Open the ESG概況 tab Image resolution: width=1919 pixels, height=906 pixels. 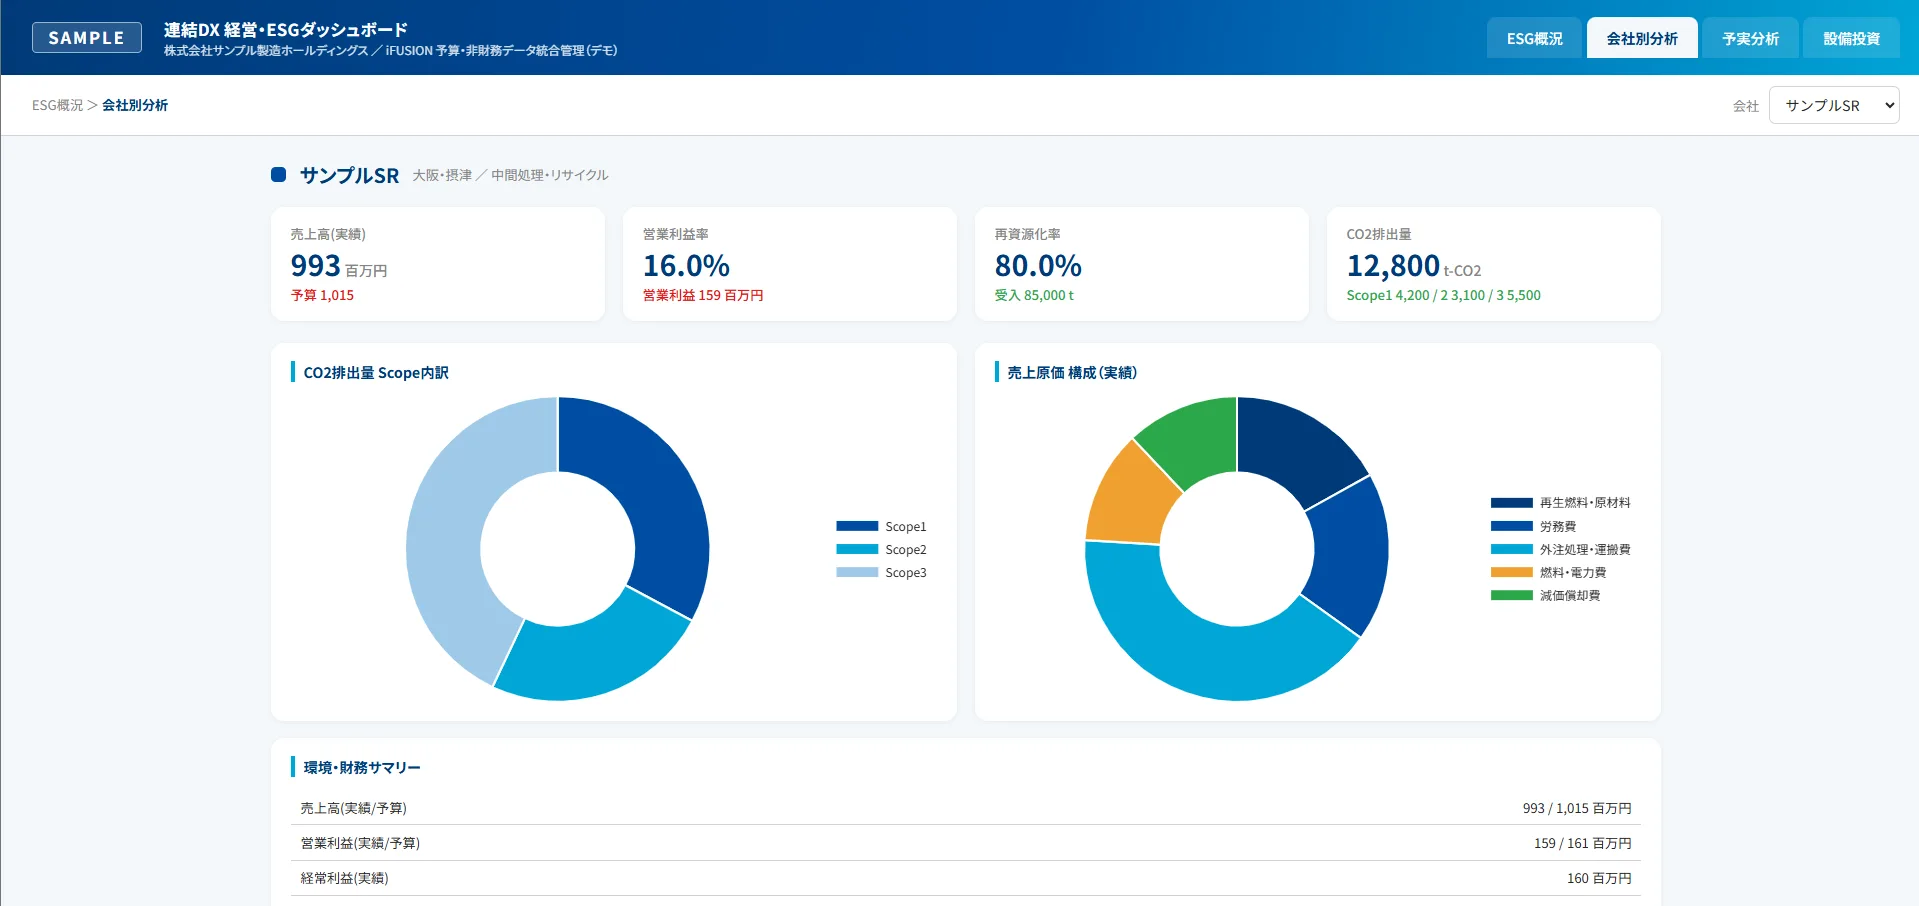pos(1534,38)
